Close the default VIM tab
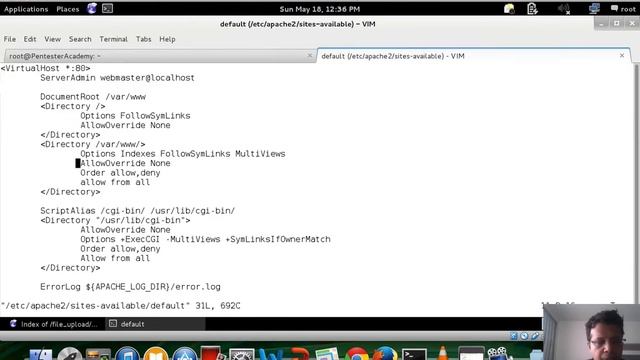 pos(622,56)
